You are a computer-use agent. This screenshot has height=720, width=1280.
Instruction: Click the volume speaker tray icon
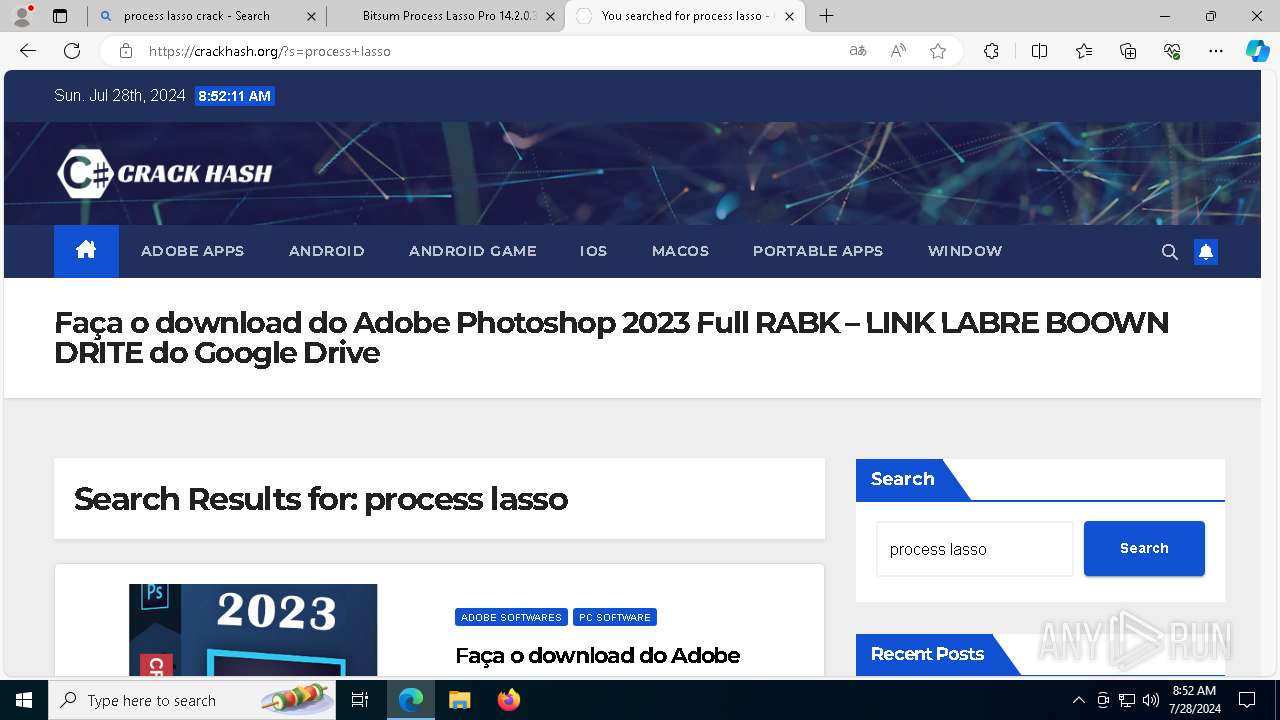pyautogui.click(x=1151, y=700)
